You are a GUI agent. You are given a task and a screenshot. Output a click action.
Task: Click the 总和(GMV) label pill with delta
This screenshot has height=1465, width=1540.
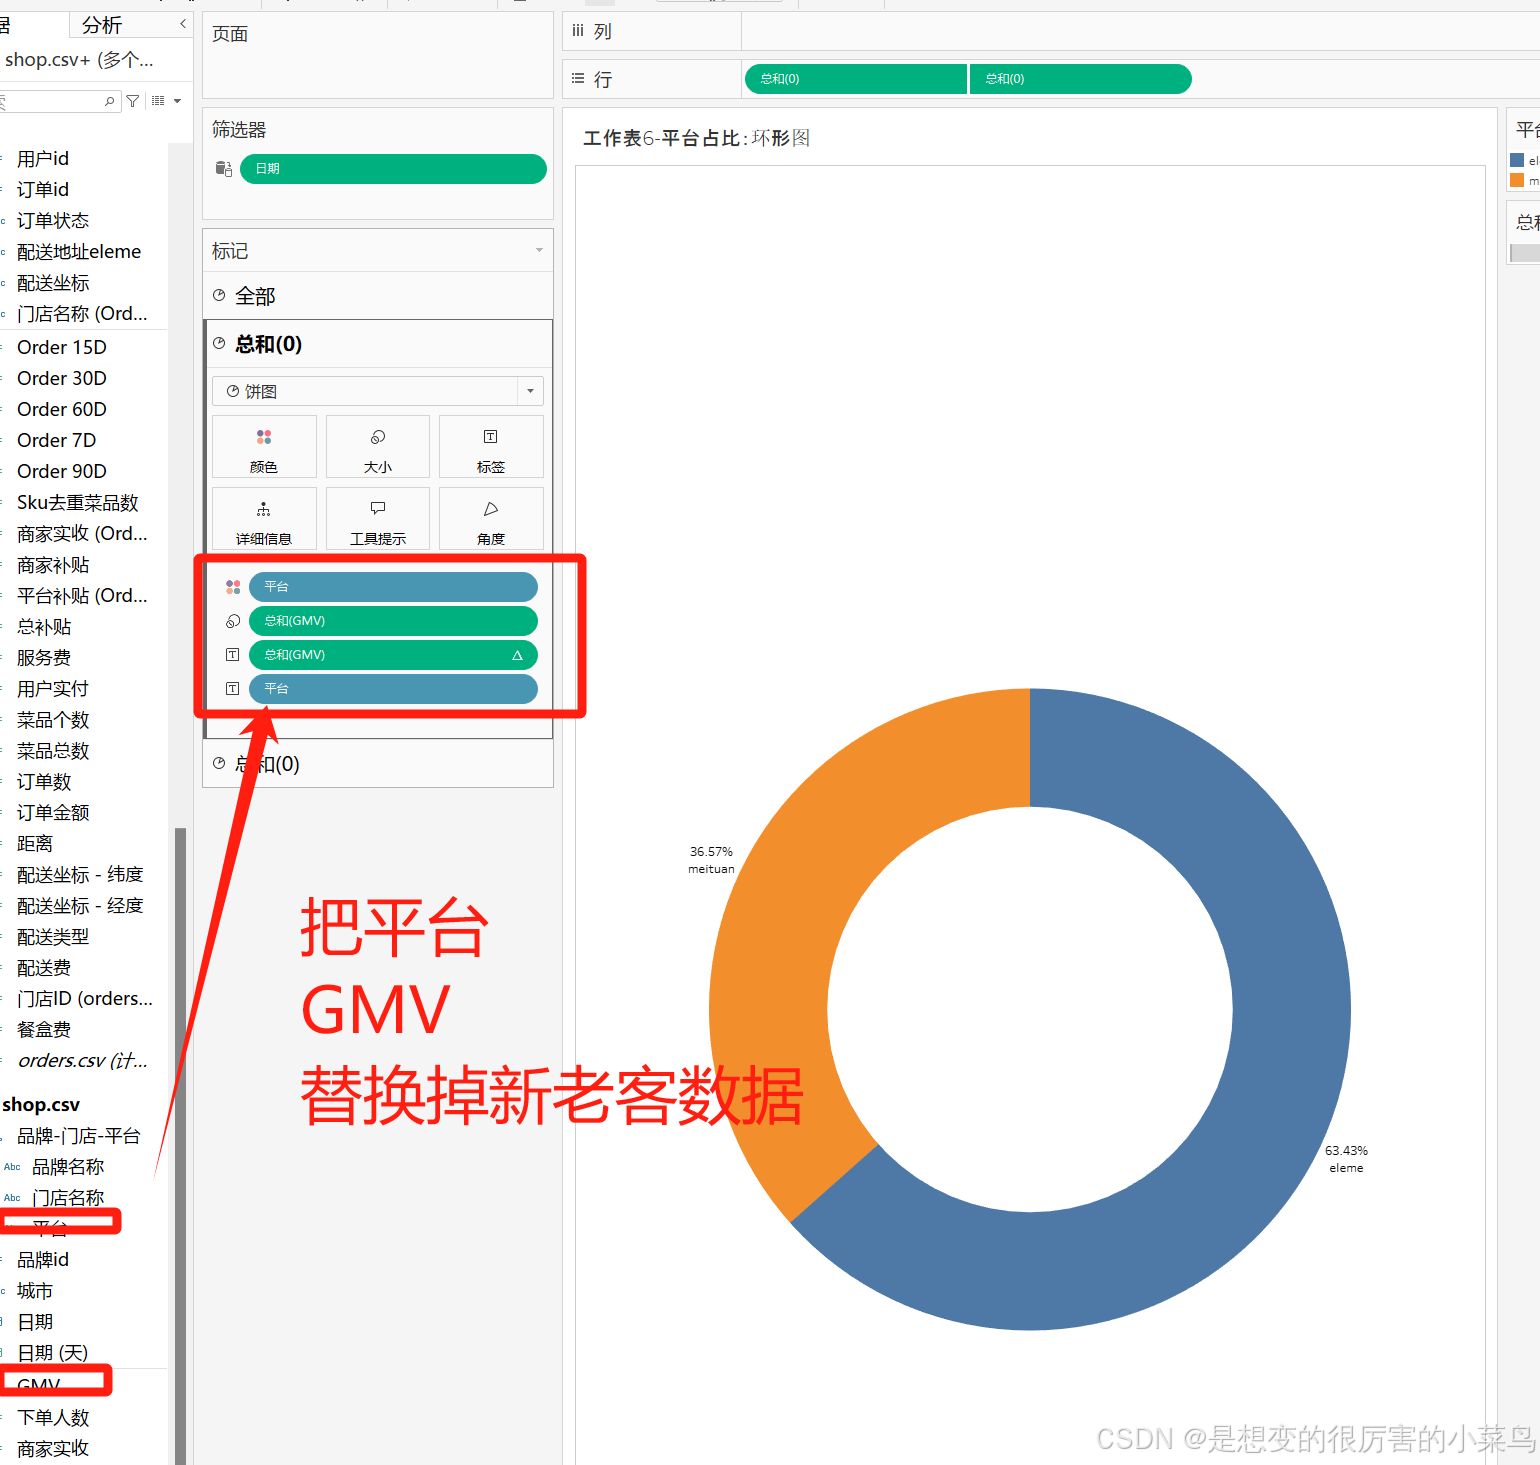(x=393, y=655)
